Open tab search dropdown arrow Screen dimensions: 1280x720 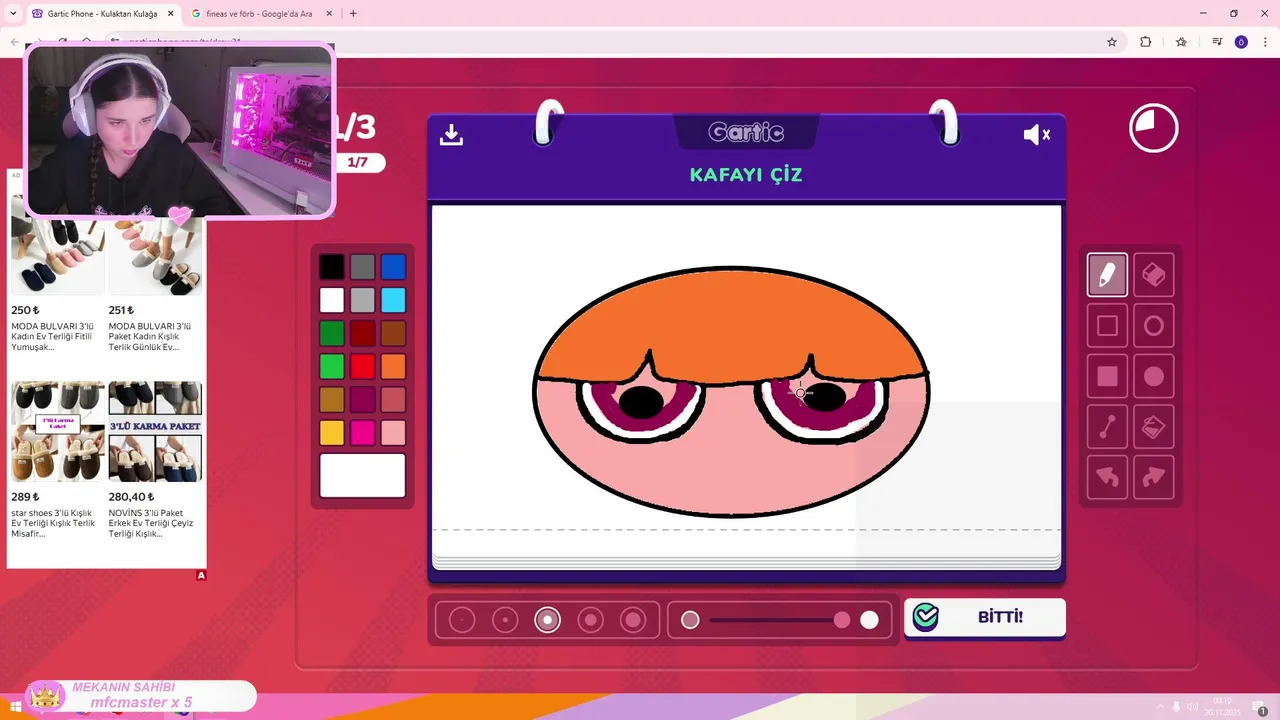pos(13,14)
